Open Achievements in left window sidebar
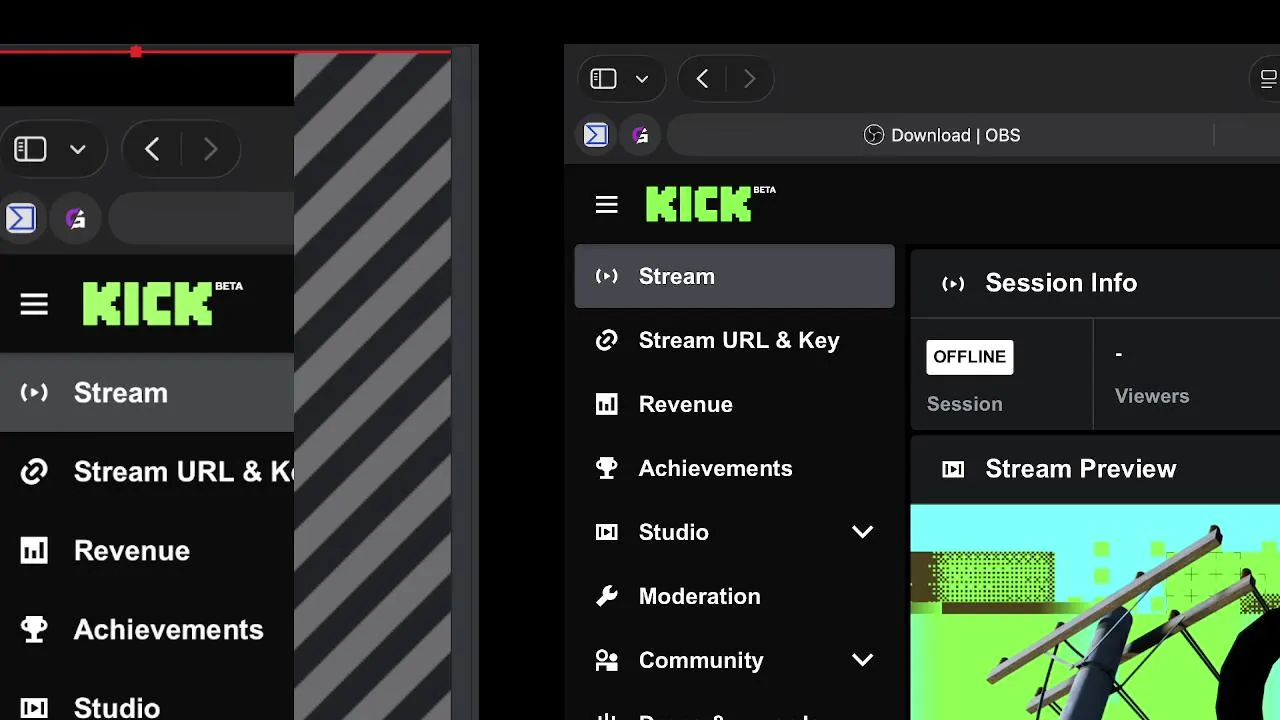Image resolution: width=1280 pixels, height=720 pixels. tap(147, 629)
